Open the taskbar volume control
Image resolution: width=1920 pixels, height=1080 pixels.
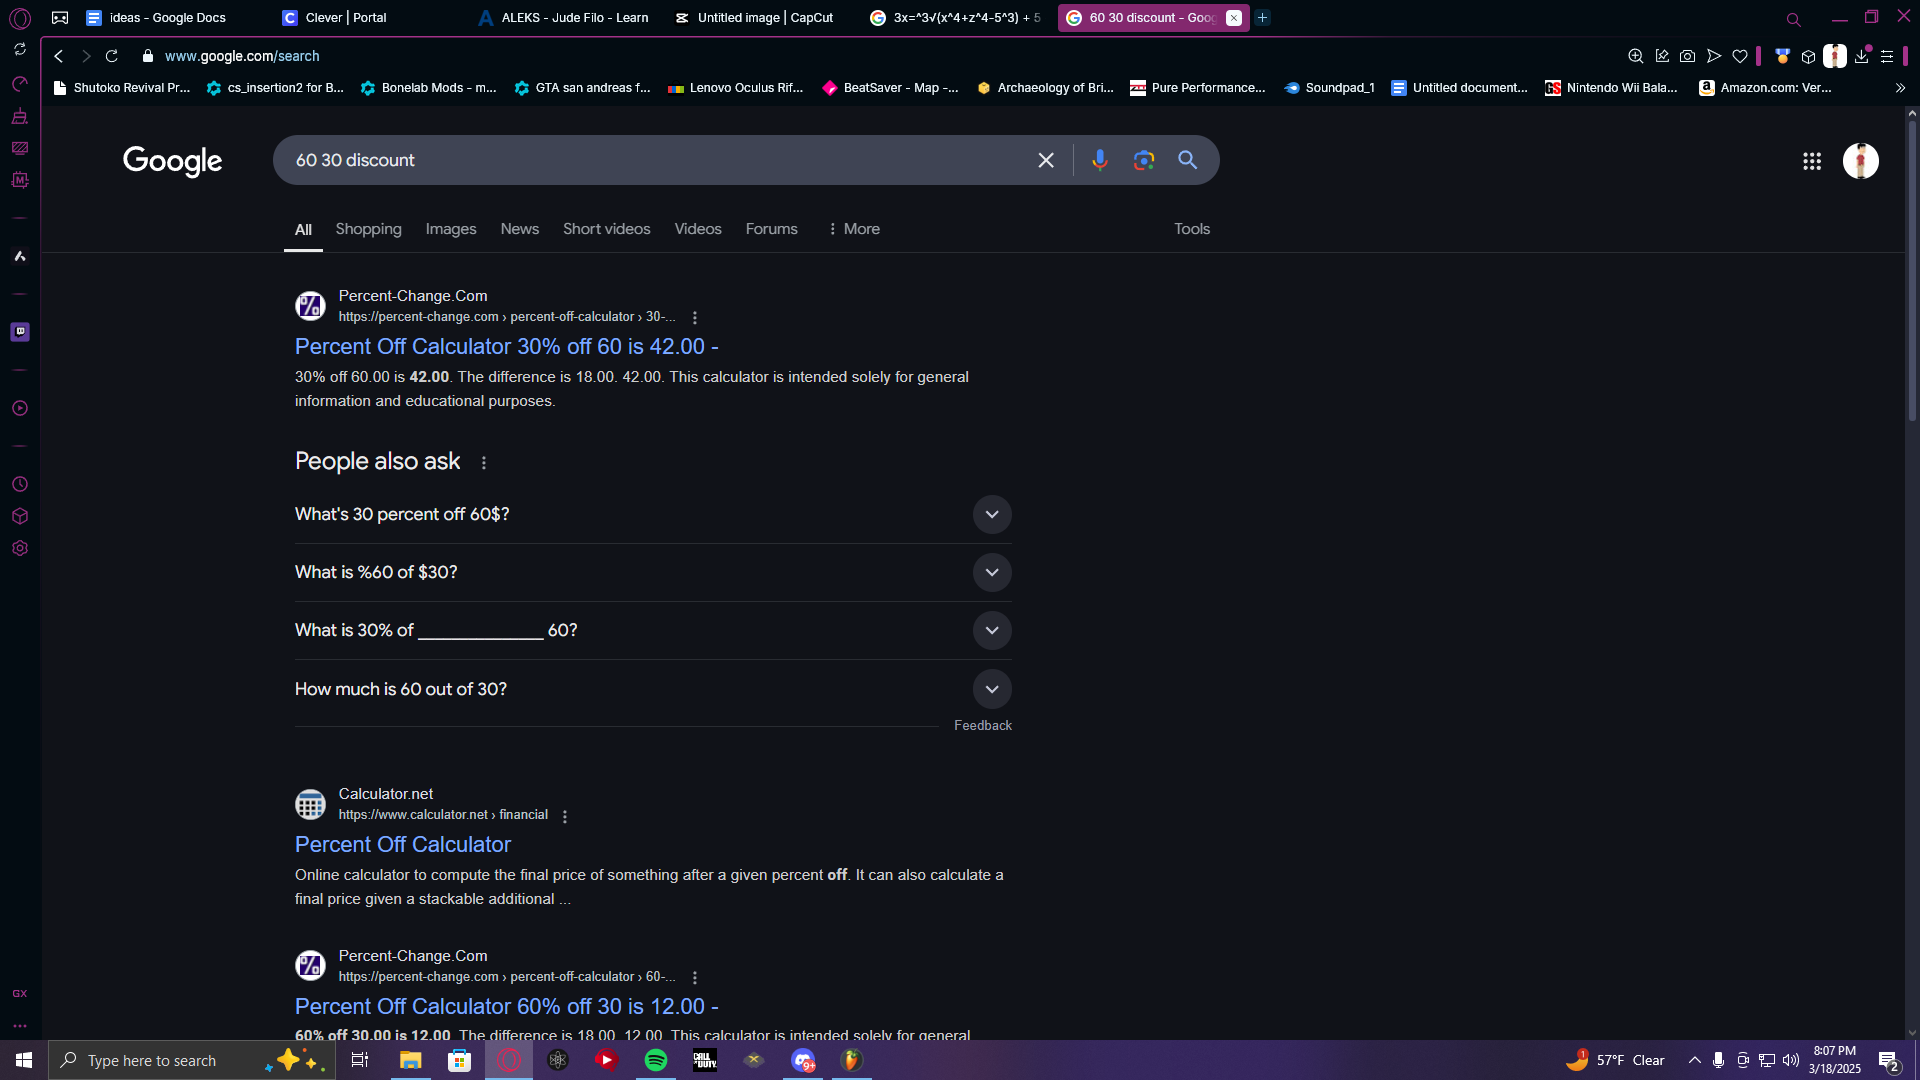(x=1791, y=1060)
